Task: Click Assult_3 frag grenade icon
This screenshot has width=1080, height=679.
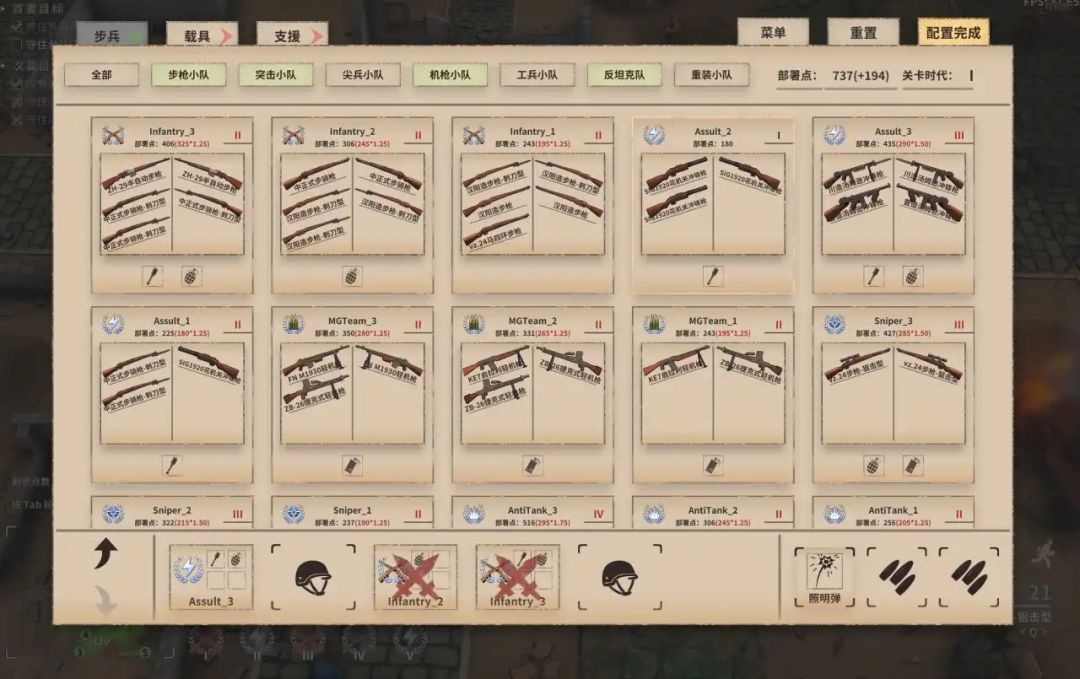Action: [913, 276]
